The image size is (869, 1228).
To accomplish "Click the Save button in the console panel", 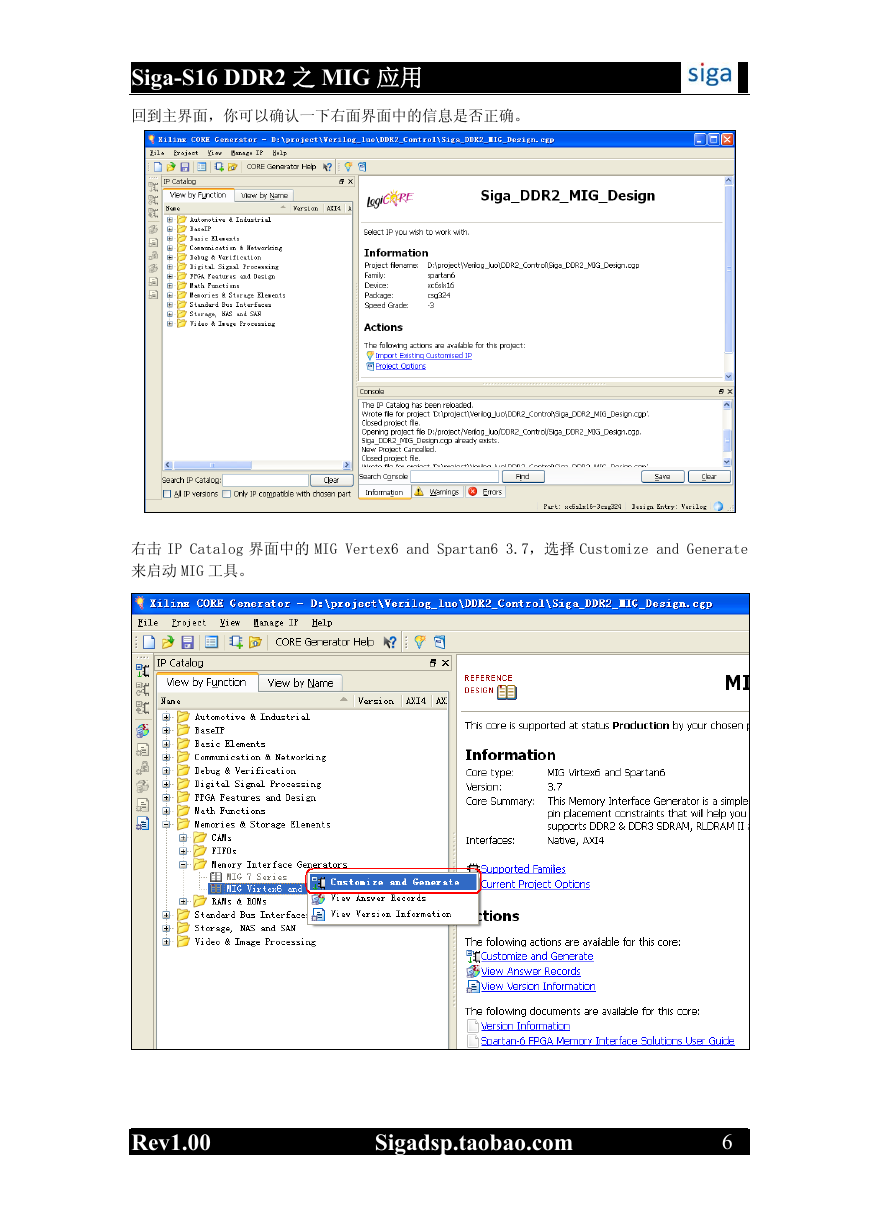I will coord(662,477).
